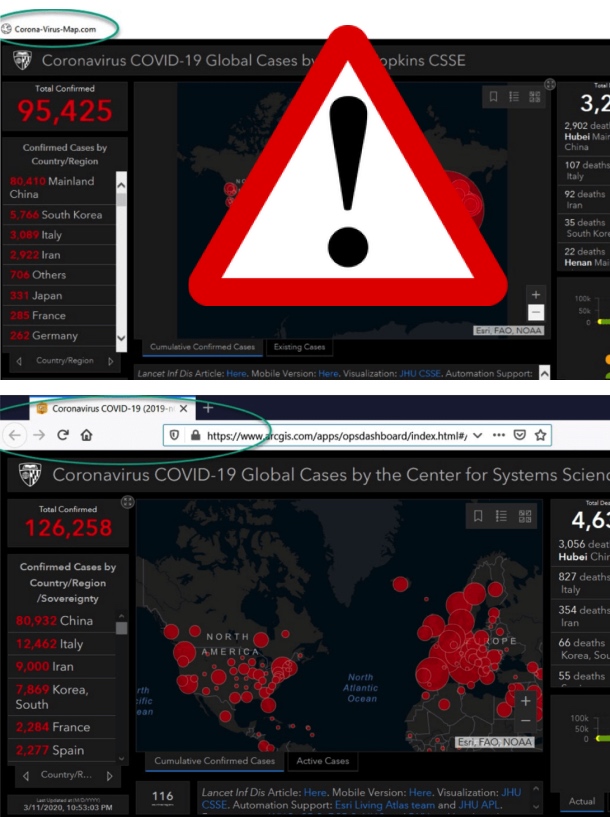
Task: Click the padlock site security icon
Action: [195, 436]
